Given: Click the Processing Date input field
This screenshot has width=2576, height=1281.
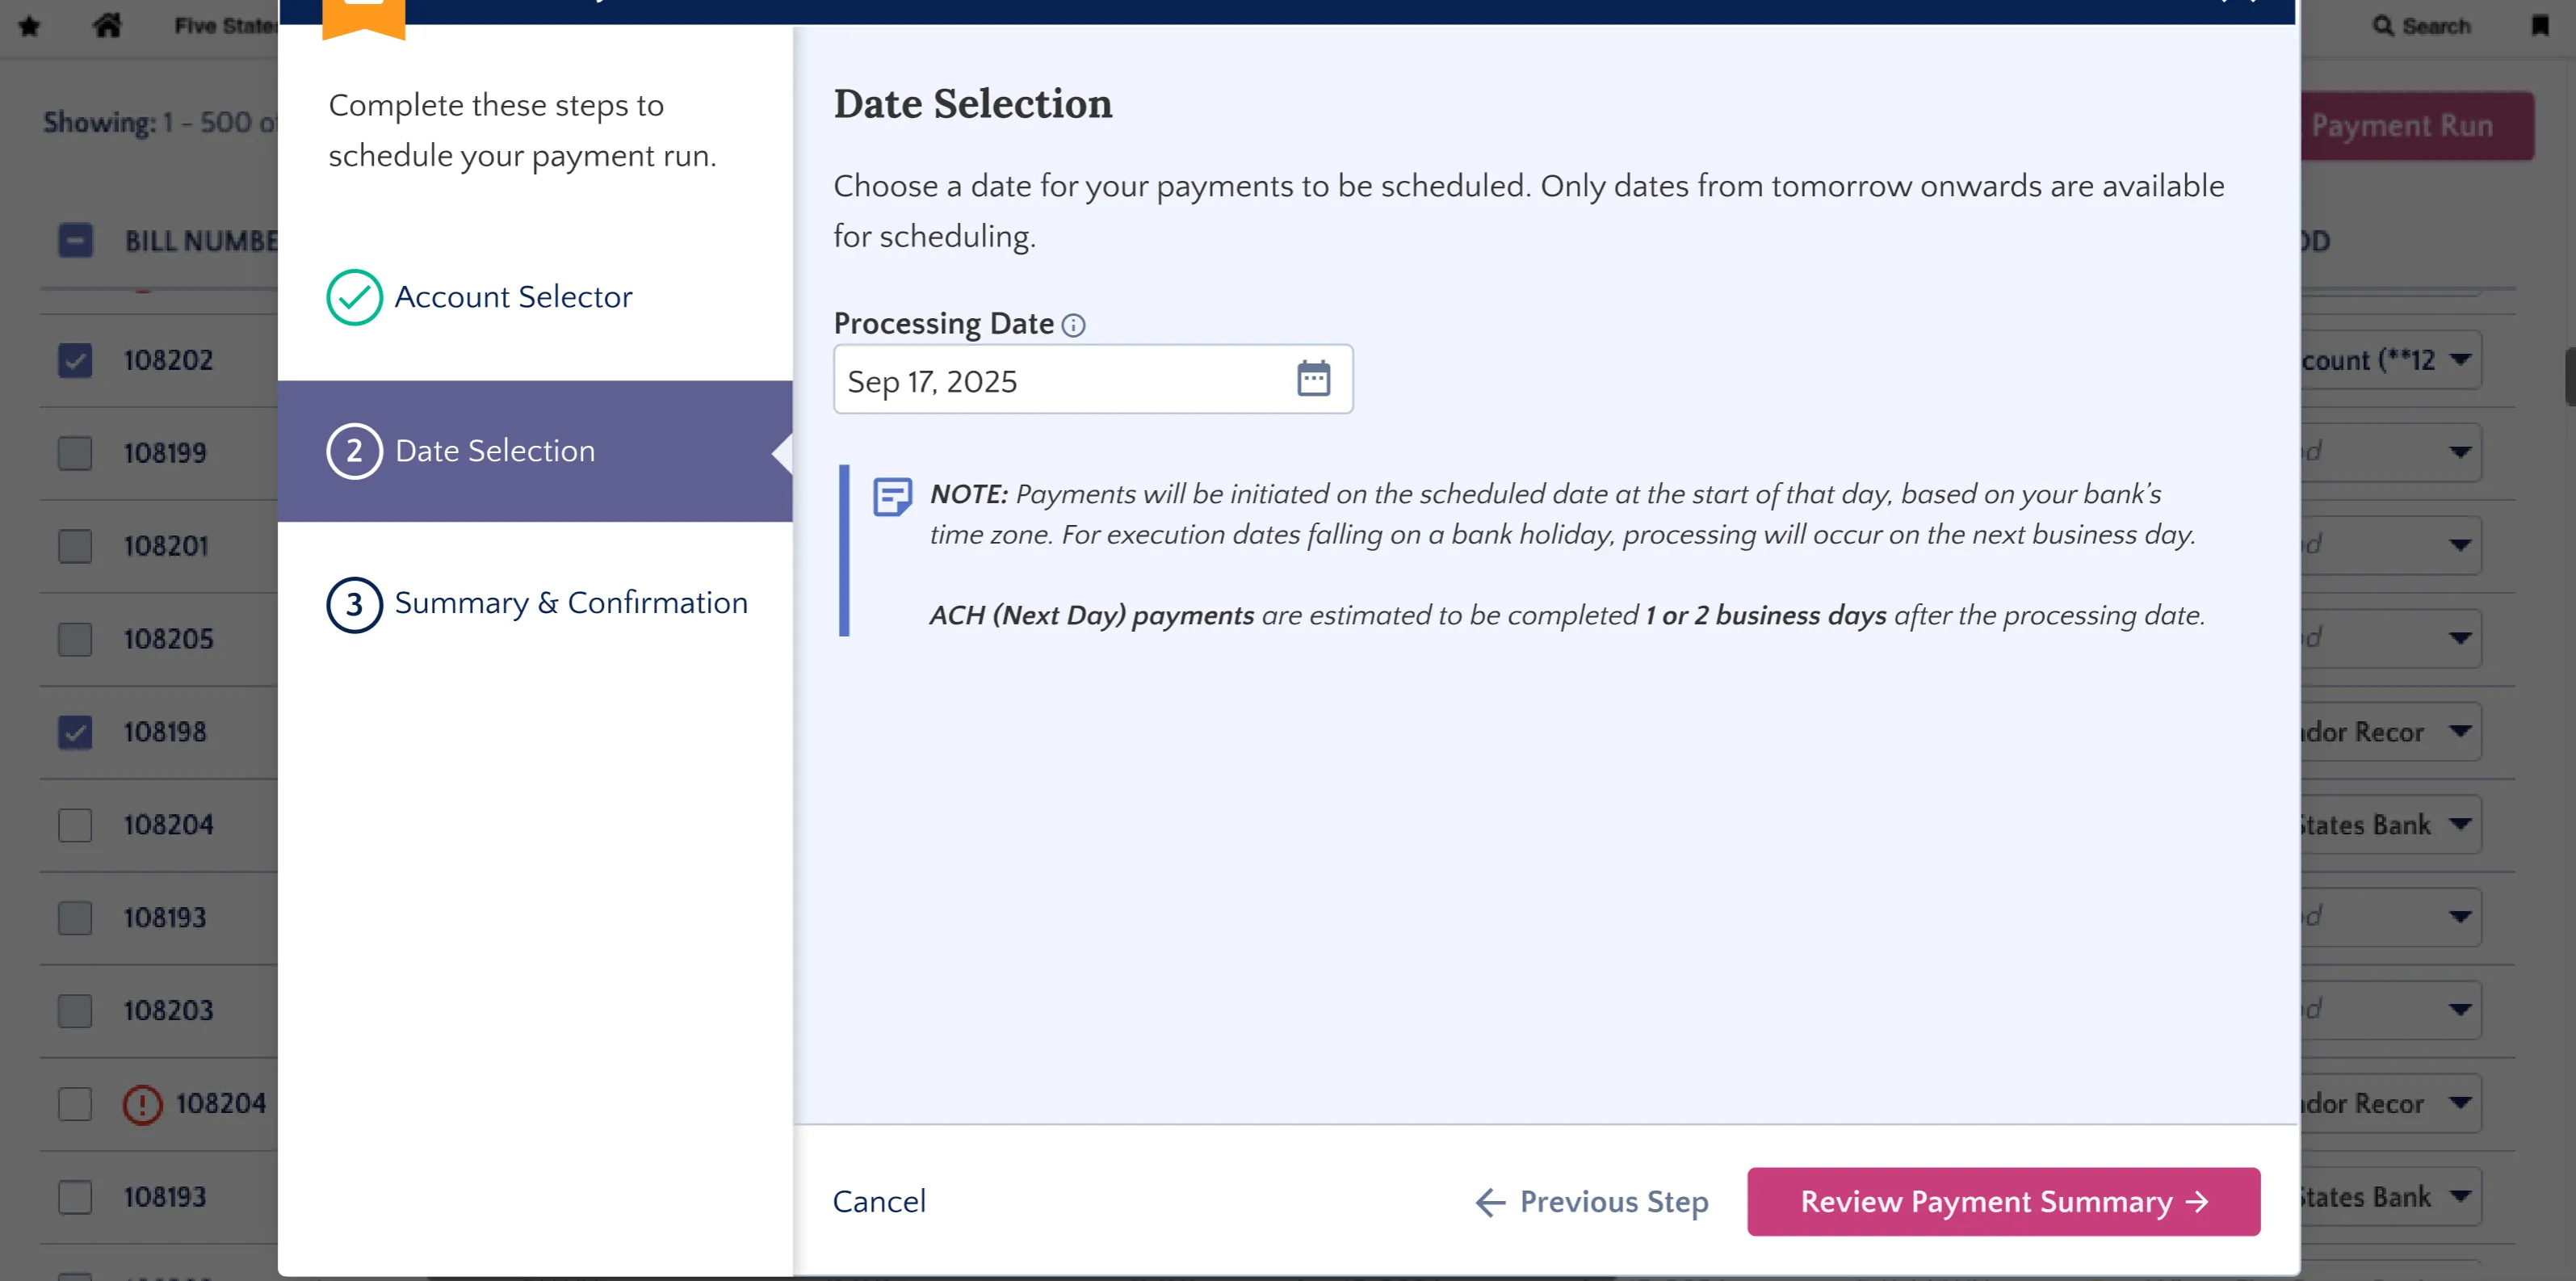Looking at the screenshot, I should (x=1092, y=379).
